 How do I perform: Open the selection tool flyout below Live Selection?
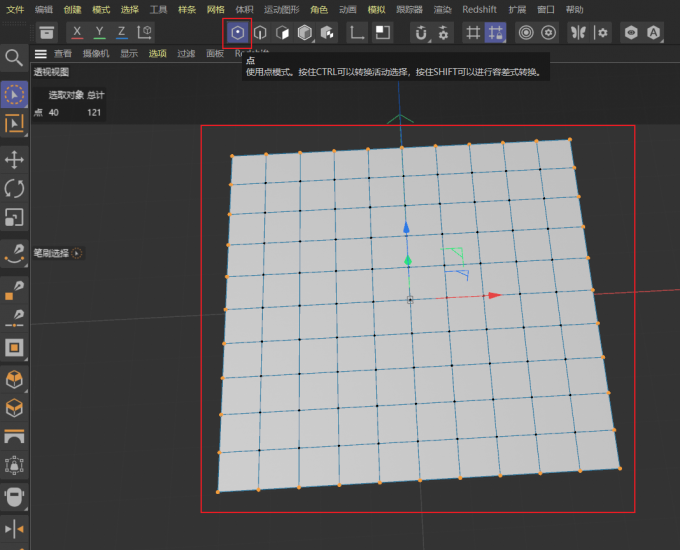pyautogui.click(x=14, y=124)
